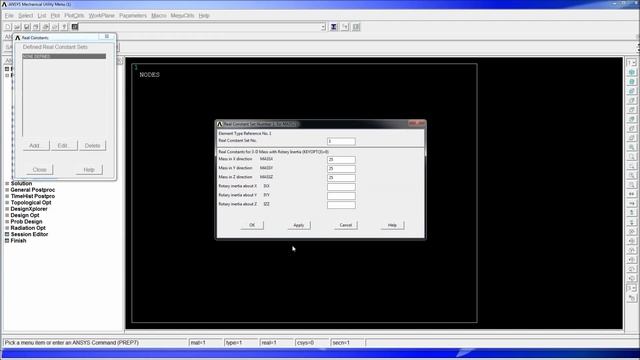Screen dimensions: 640x360
Task: Select NONE DEFINED list entry
Action: tap(64, 56)
